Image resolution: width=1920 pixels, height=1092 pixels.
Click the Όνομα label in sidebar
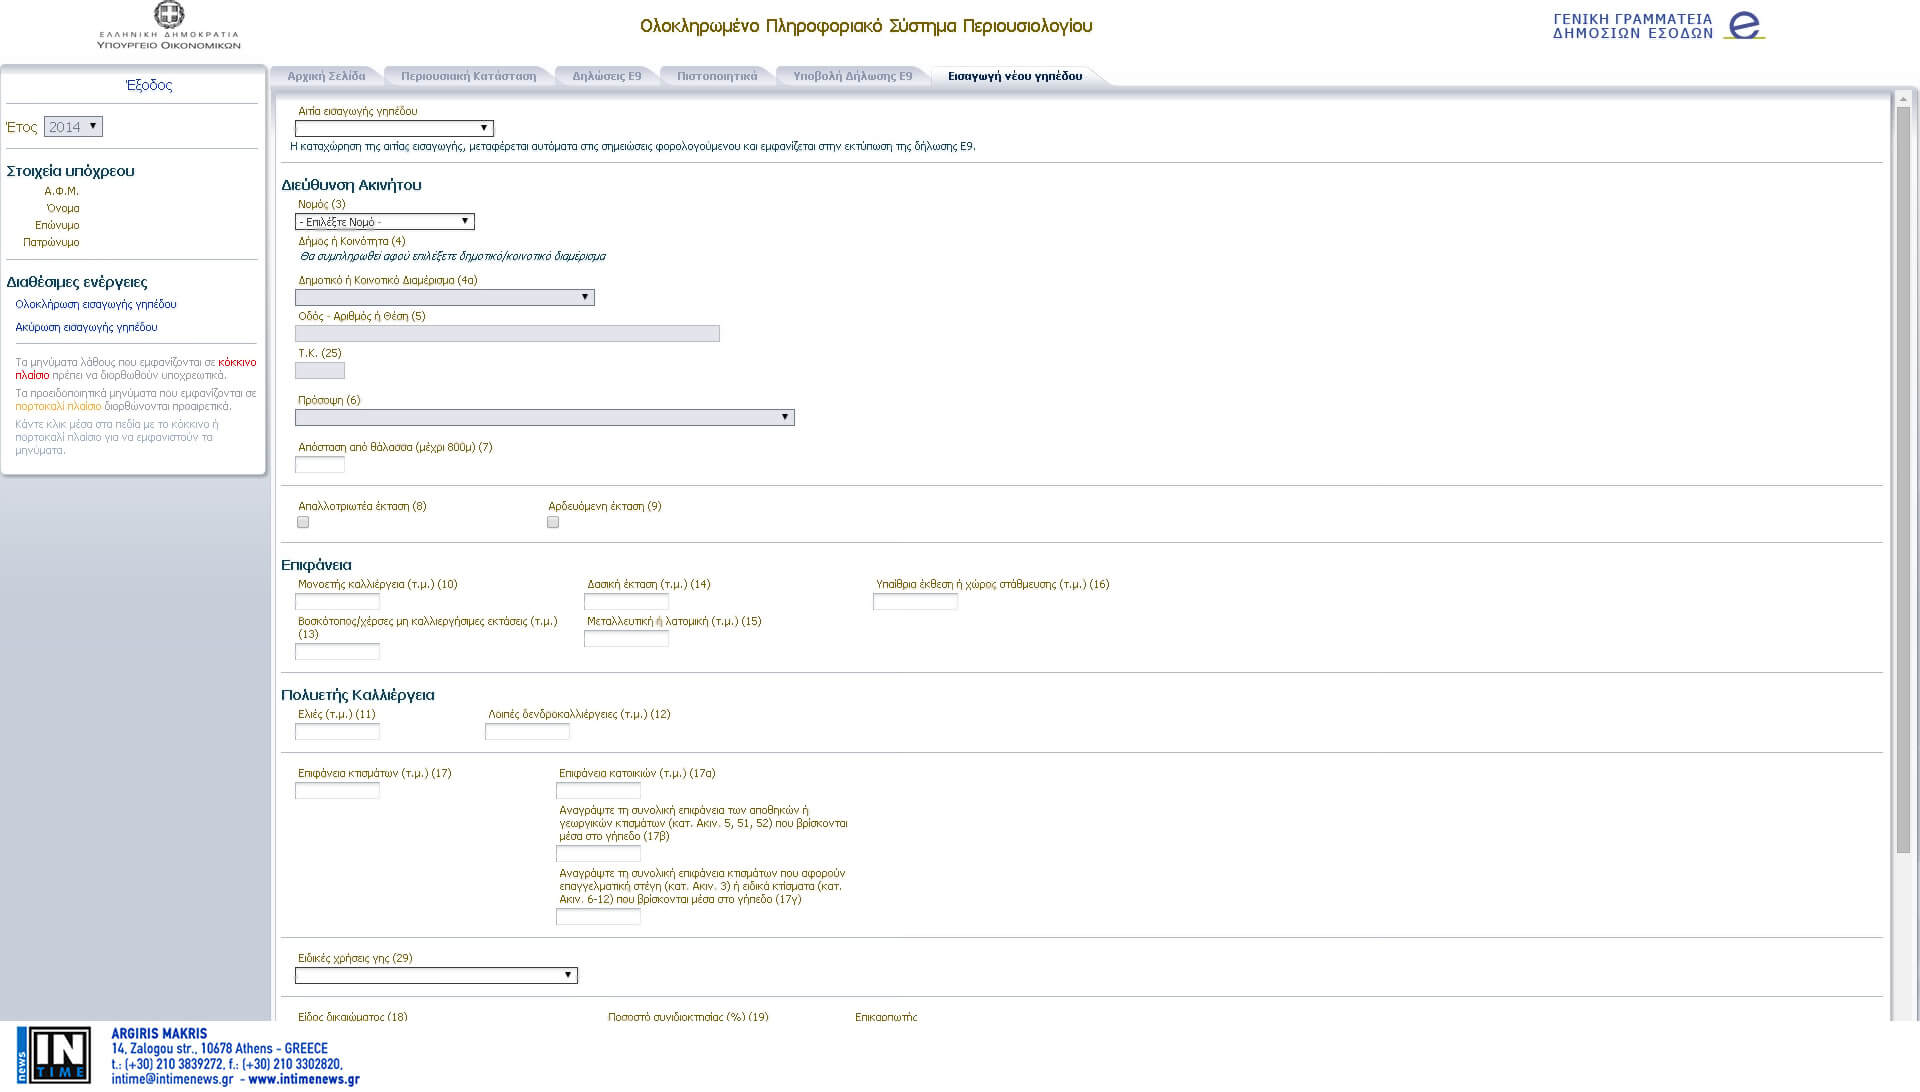(63, 208)
